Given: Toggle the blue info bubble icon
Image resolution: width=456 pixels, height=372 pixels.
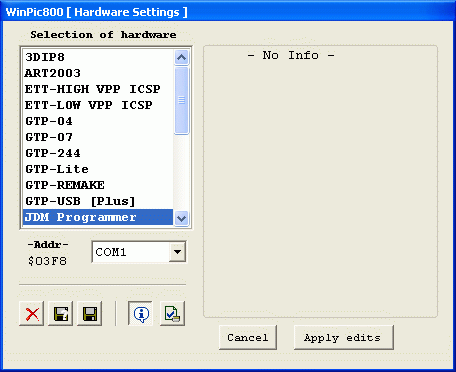Looking at the screenshot, I should click(140, 313).
